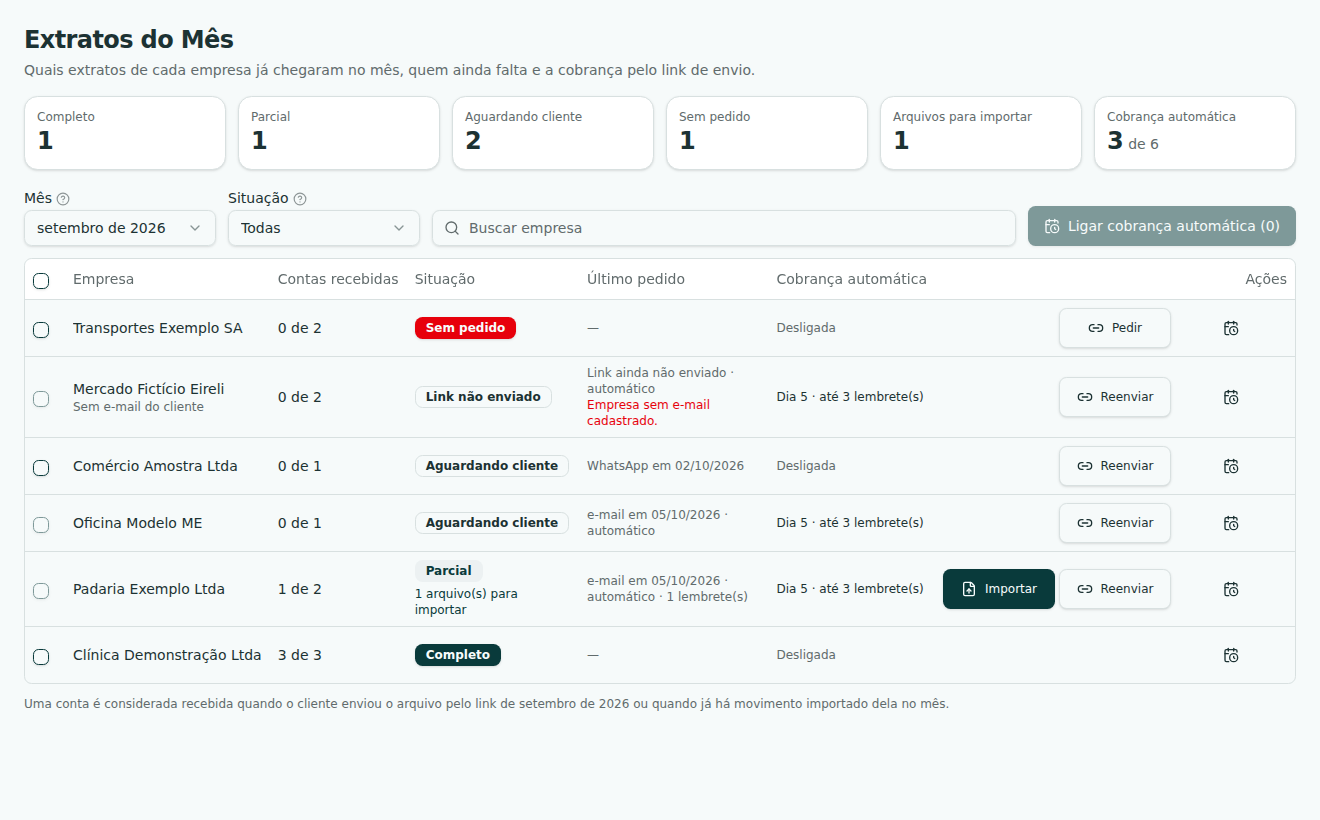This screenshot has height=820, width=1320.
Task: Focus the Buscar empresa search field
Action: pos(724,228)
